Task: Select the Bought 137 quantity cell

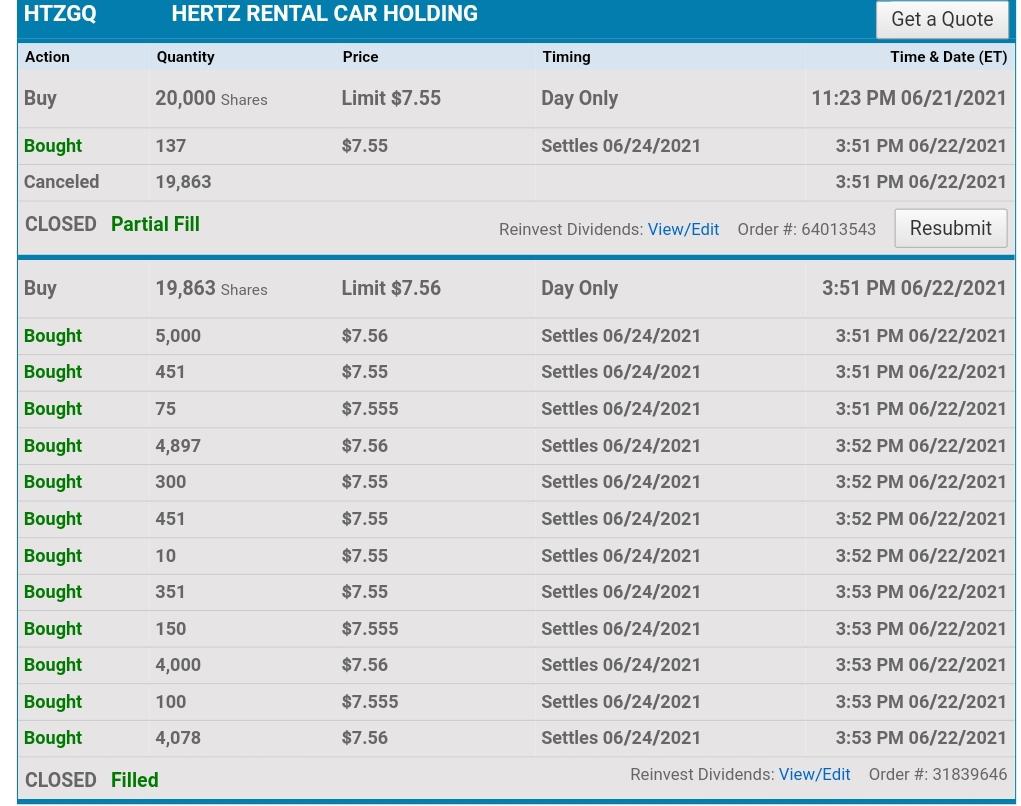Action: point(171,146)
